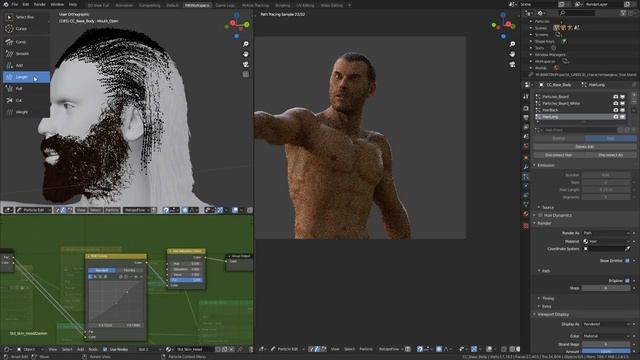Toggle the Show Emitter checkbox

pos(627,260)
